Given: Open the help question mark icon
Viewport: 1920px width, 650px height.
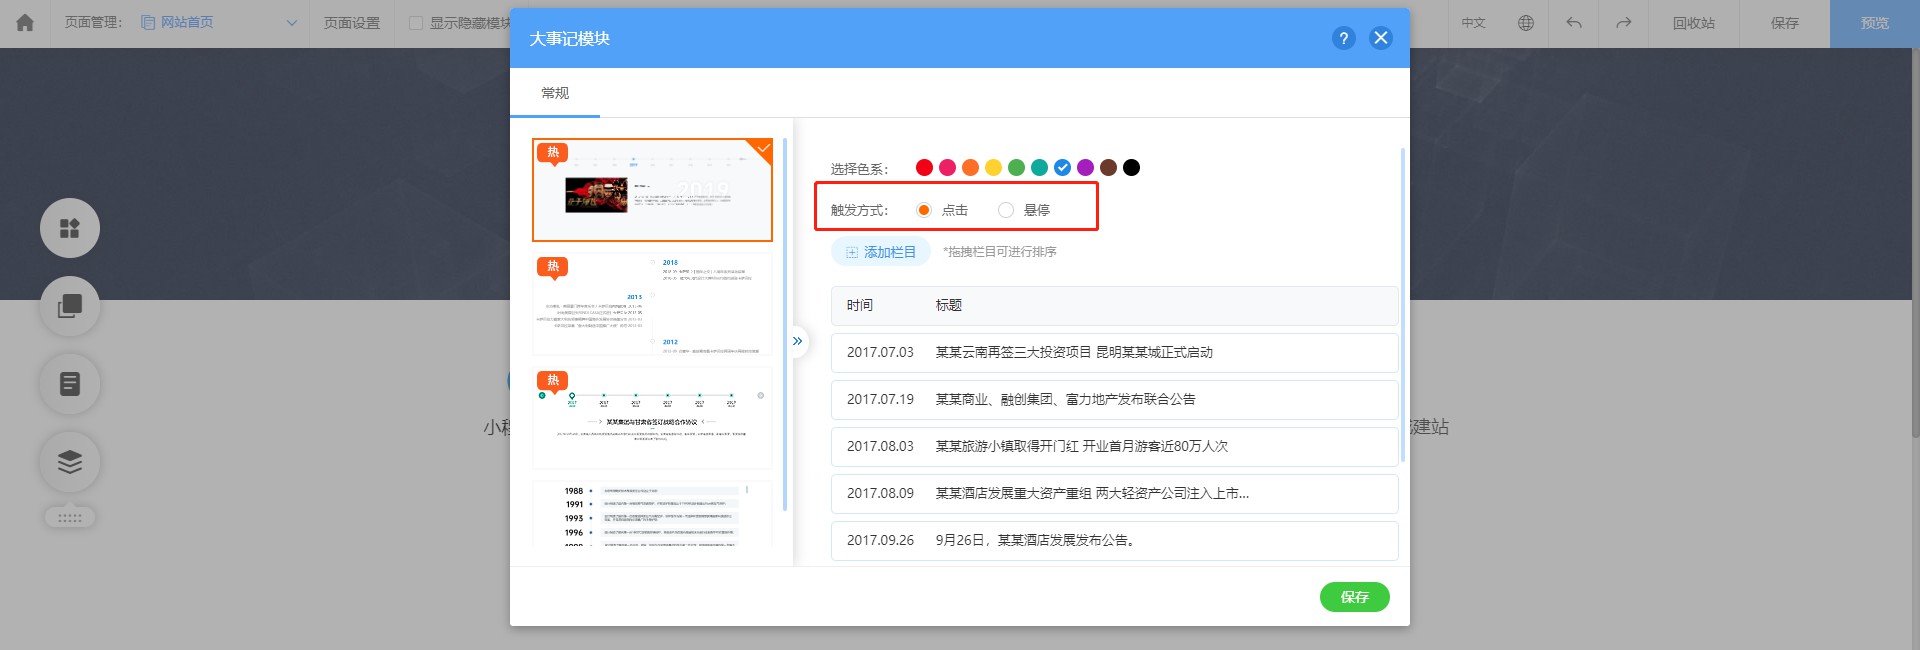Looking at the screenshot, I should coord(1344,38).
